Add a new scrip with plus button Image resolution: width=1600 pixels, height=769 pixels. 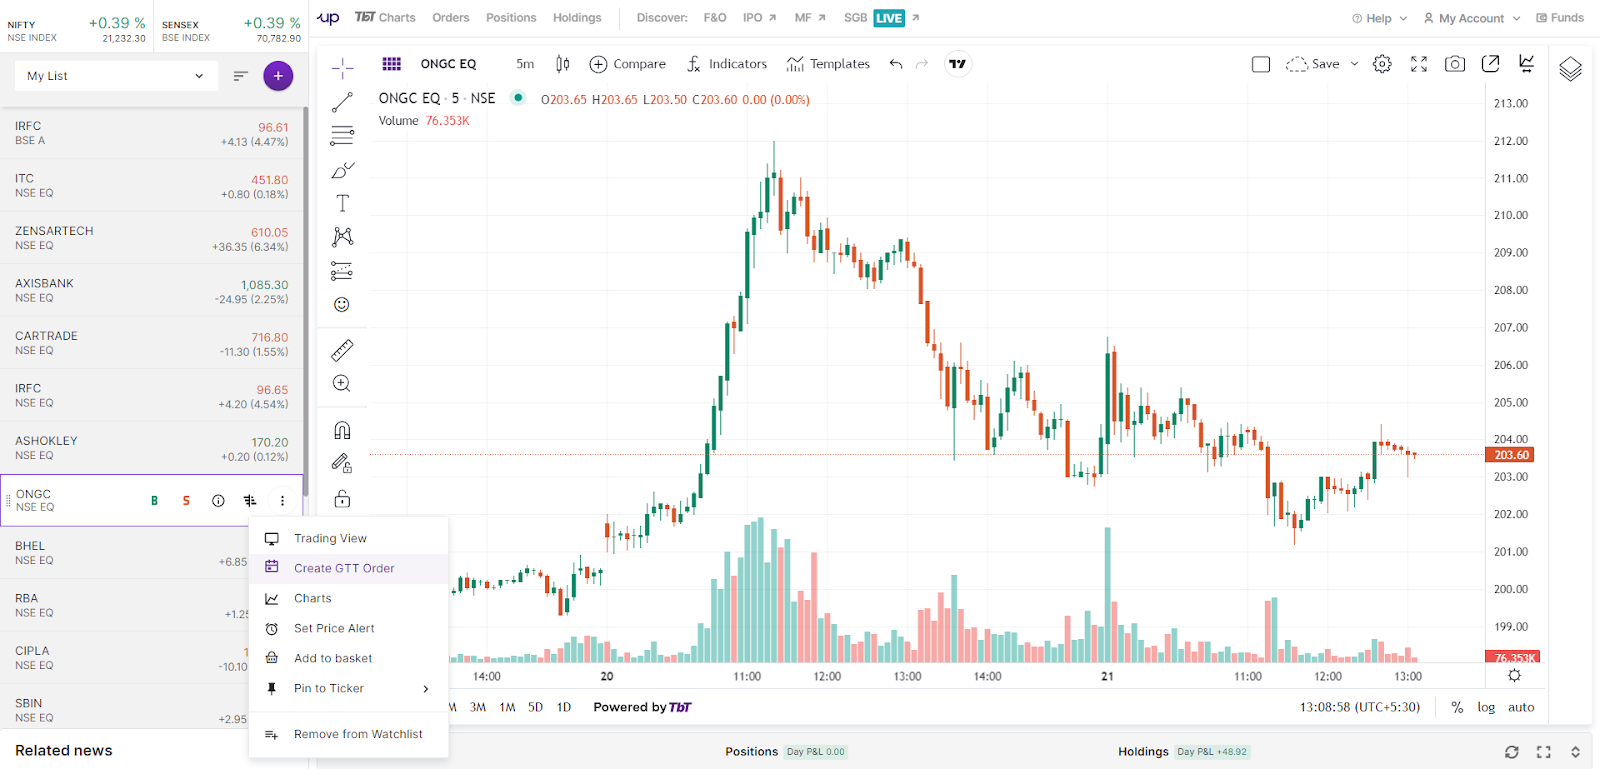click(x=278, y=76)
